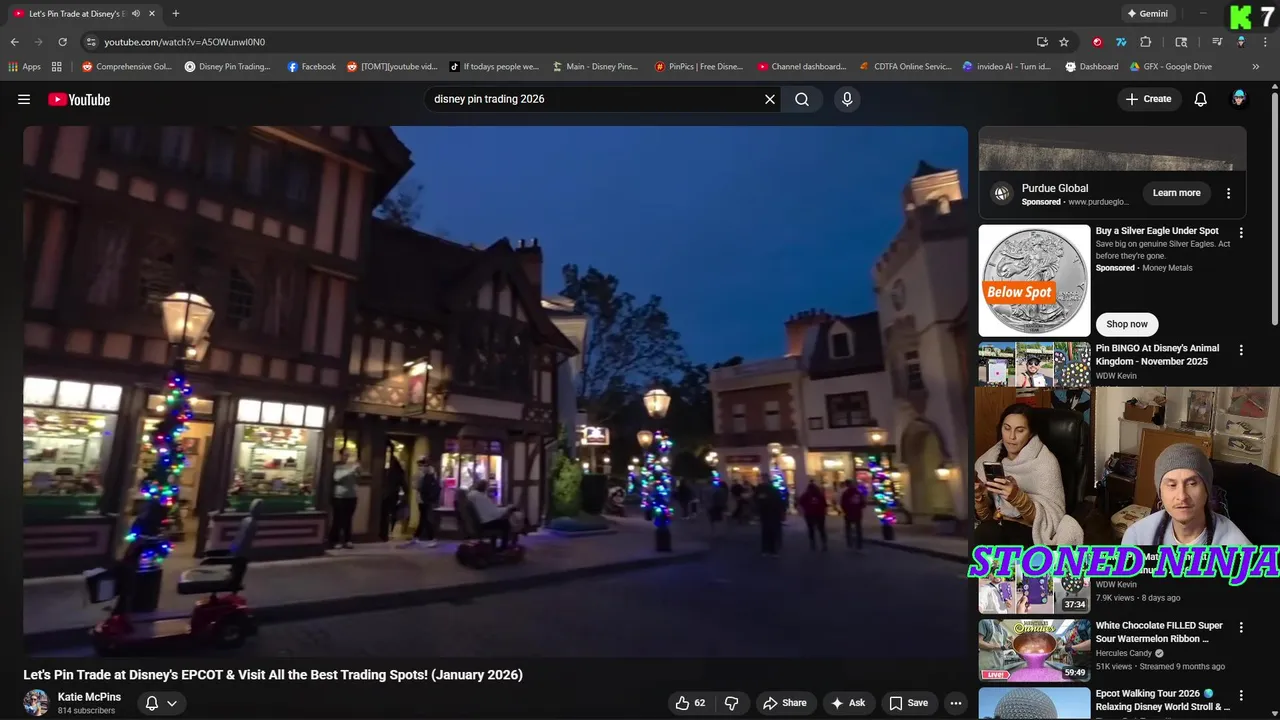Click the Learn more ad button
Image resolution: width=1280 pixels, height=720 pixels.
pyautogui.click(x=1176, y=193)
